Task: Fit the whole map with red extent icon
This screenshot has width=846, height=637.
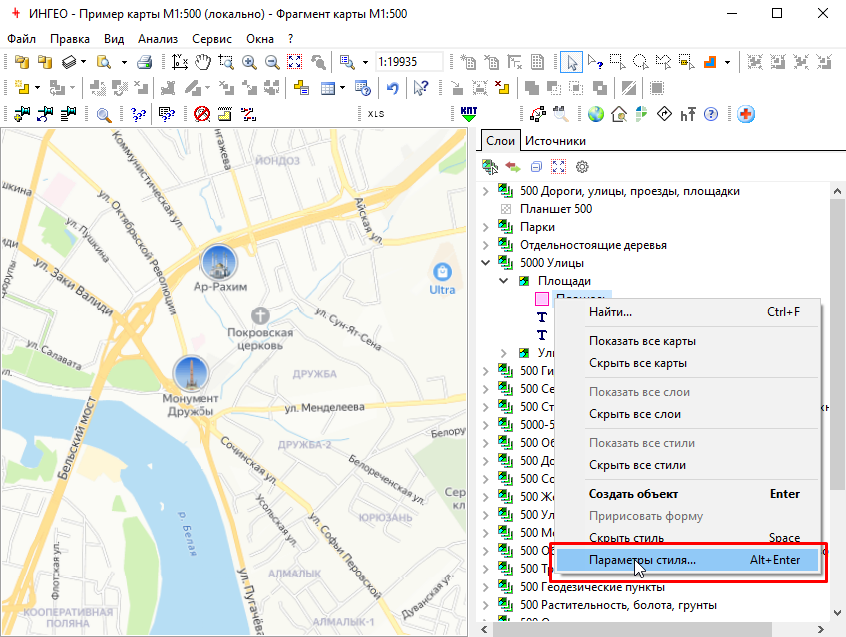Action: (x=295, y=62)
